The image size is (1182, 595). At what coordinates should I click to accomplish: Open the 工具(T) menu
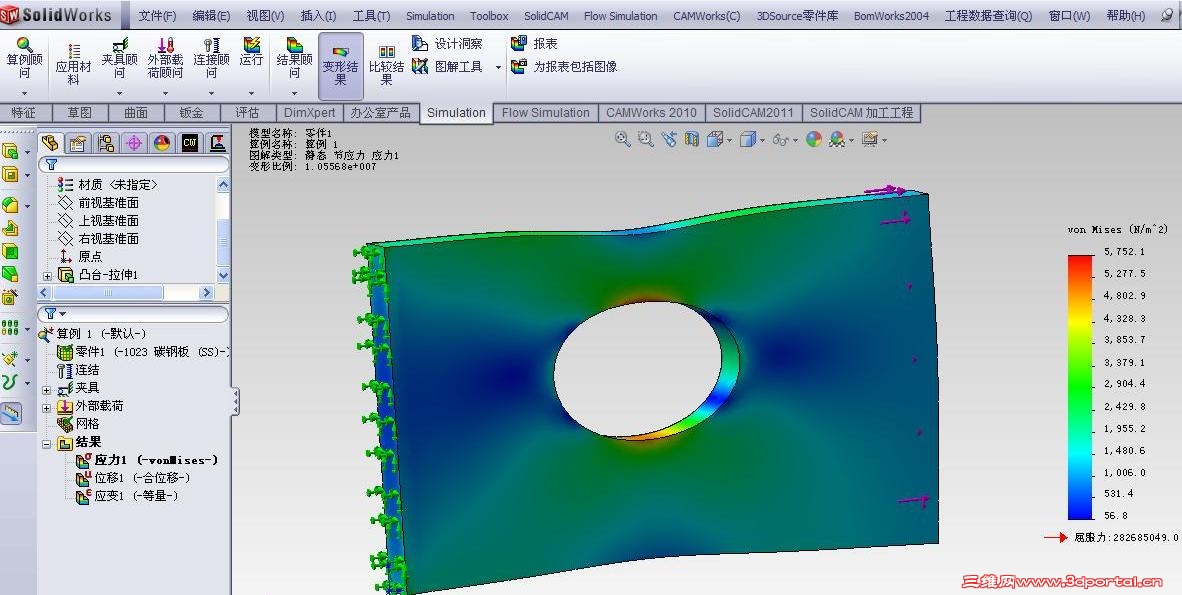point(372,16)
